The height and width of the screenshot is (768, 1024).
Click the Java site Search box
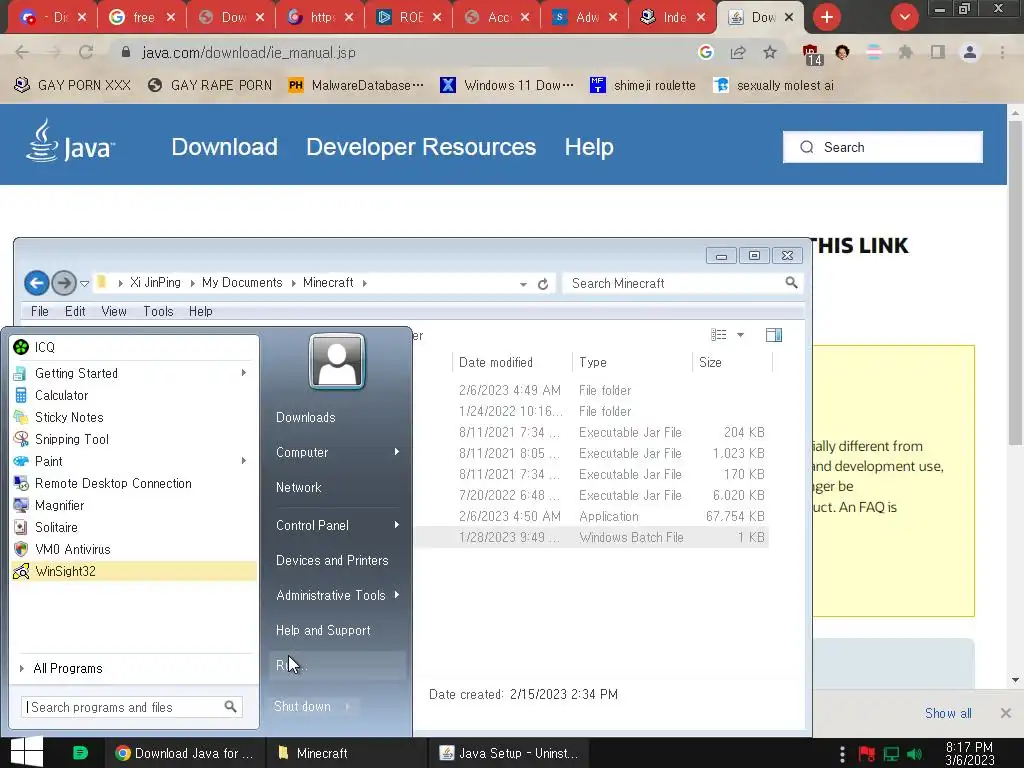coord(883,147)
